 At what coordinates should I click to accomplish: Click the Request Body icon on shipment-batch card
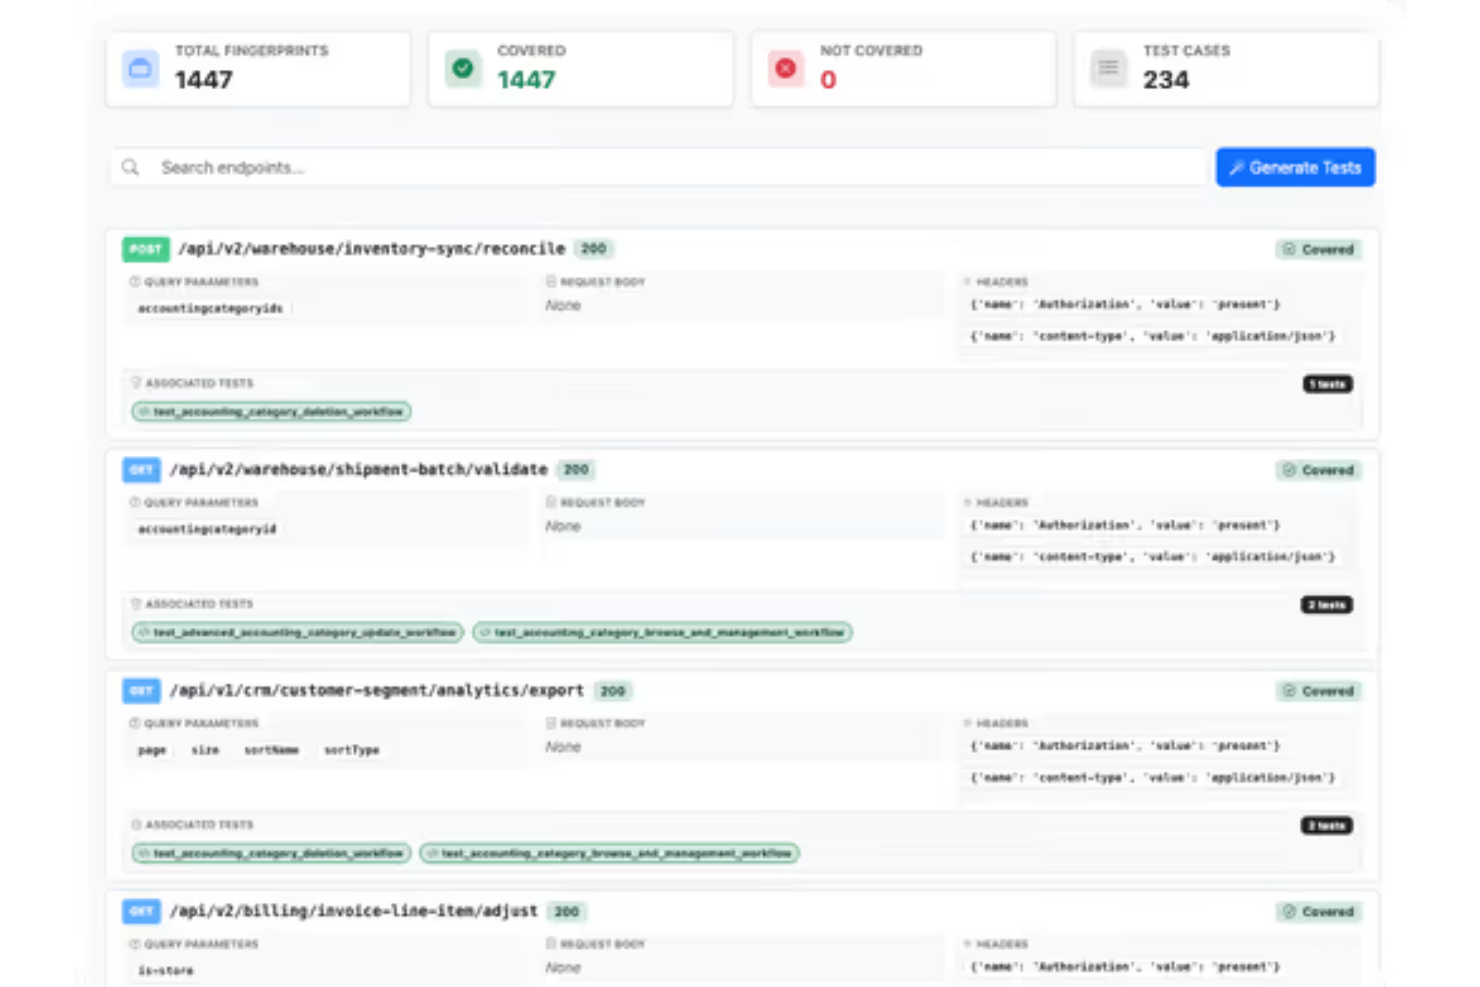click(550, 503)
